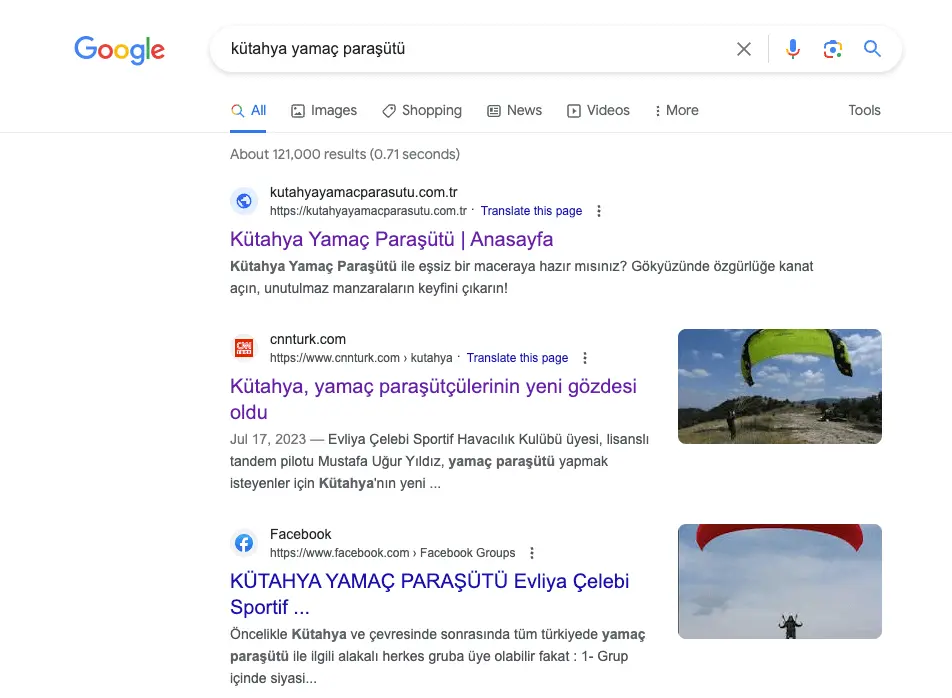This screenshot has width=952, height=698.
Task: Open three-dot menu of kutahyayamacparasutu.com.tr result
Action: [599, 211]
